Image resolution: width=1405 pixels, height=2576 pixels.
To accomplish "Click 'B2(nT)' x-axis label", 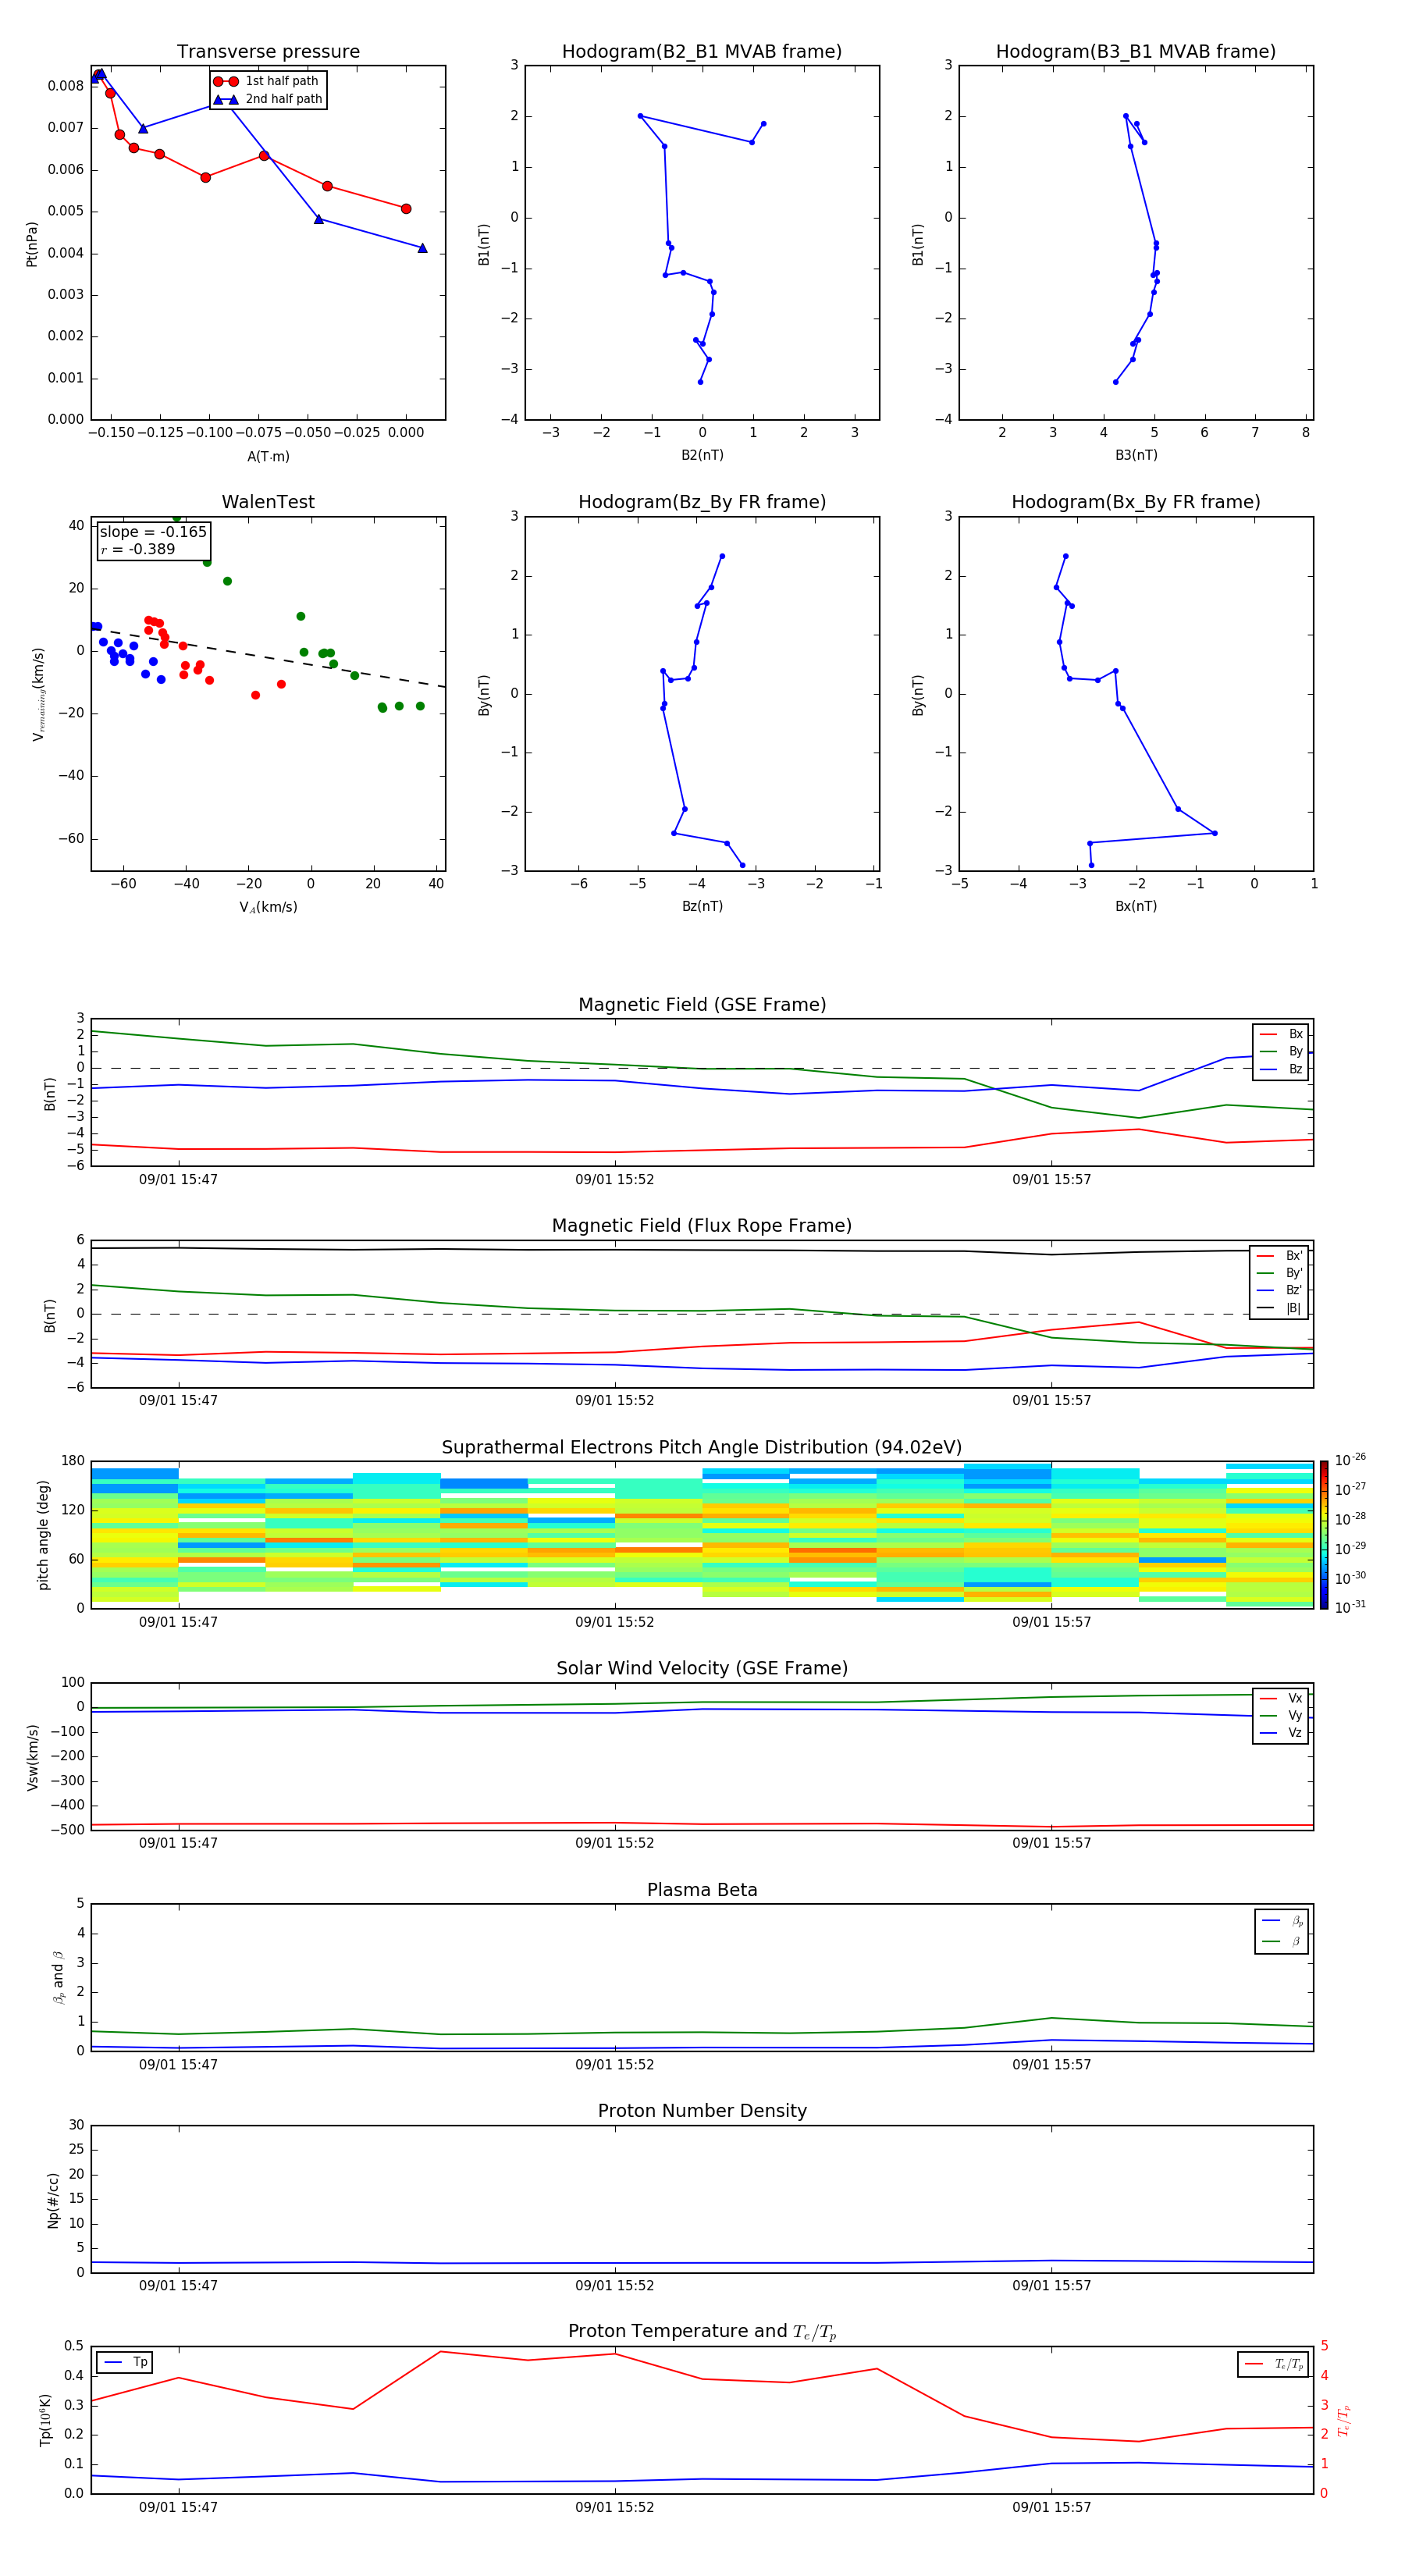I will (x=702, y=455).
